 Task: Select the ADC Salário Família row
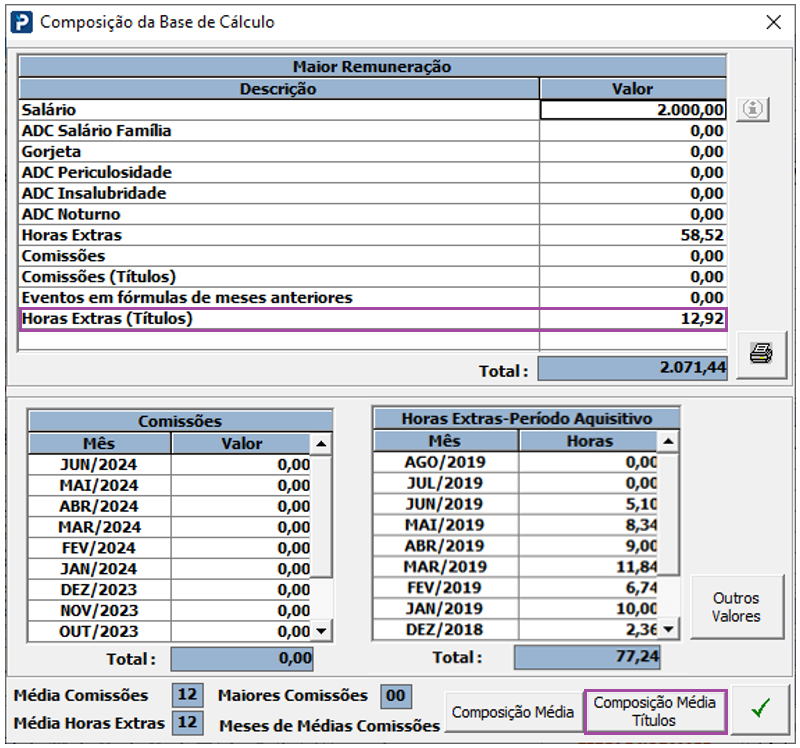click(373, 131)
